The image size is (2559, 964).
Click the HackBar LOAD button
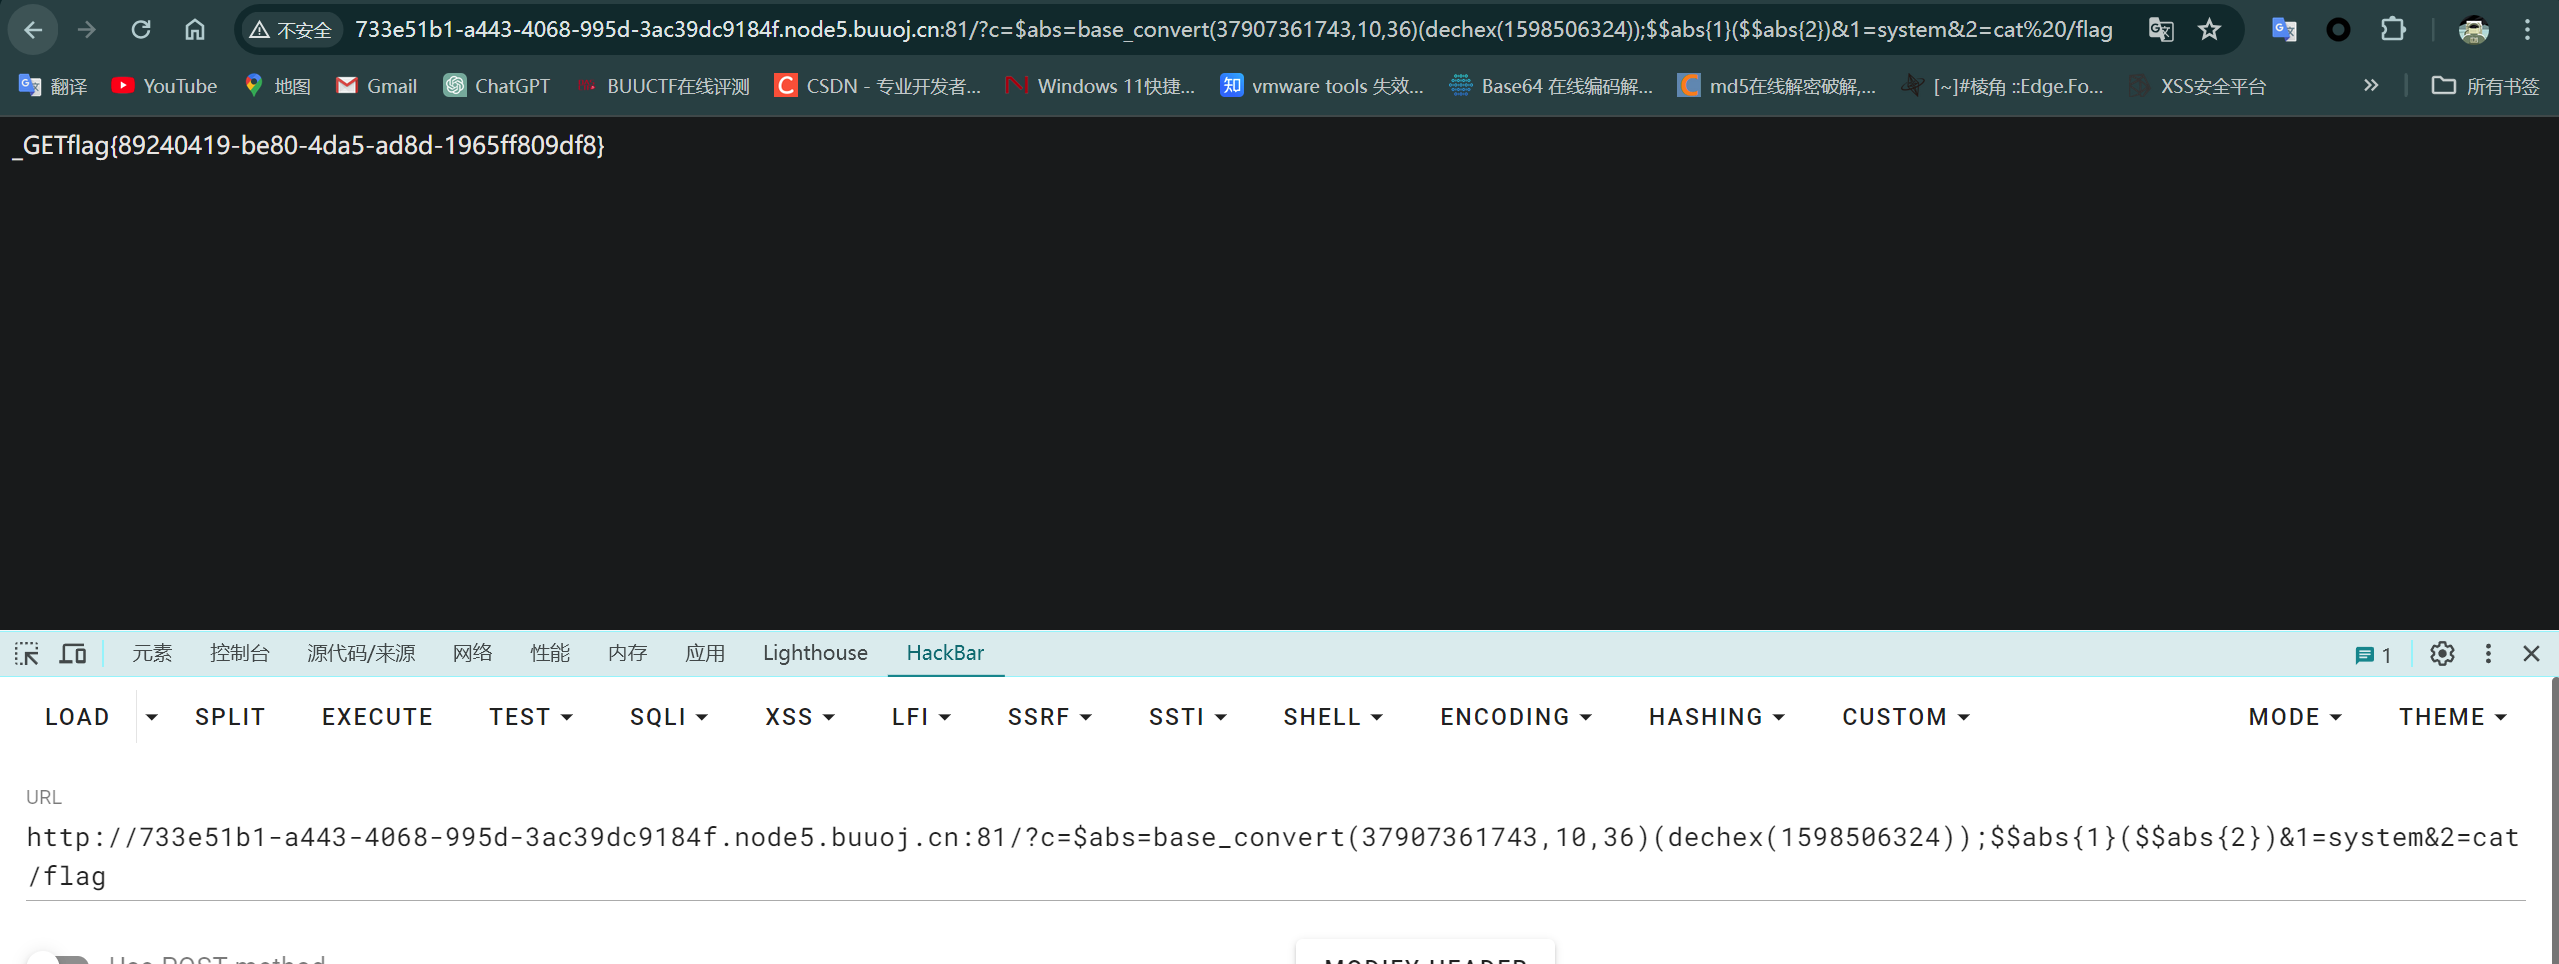click(78, 717)
